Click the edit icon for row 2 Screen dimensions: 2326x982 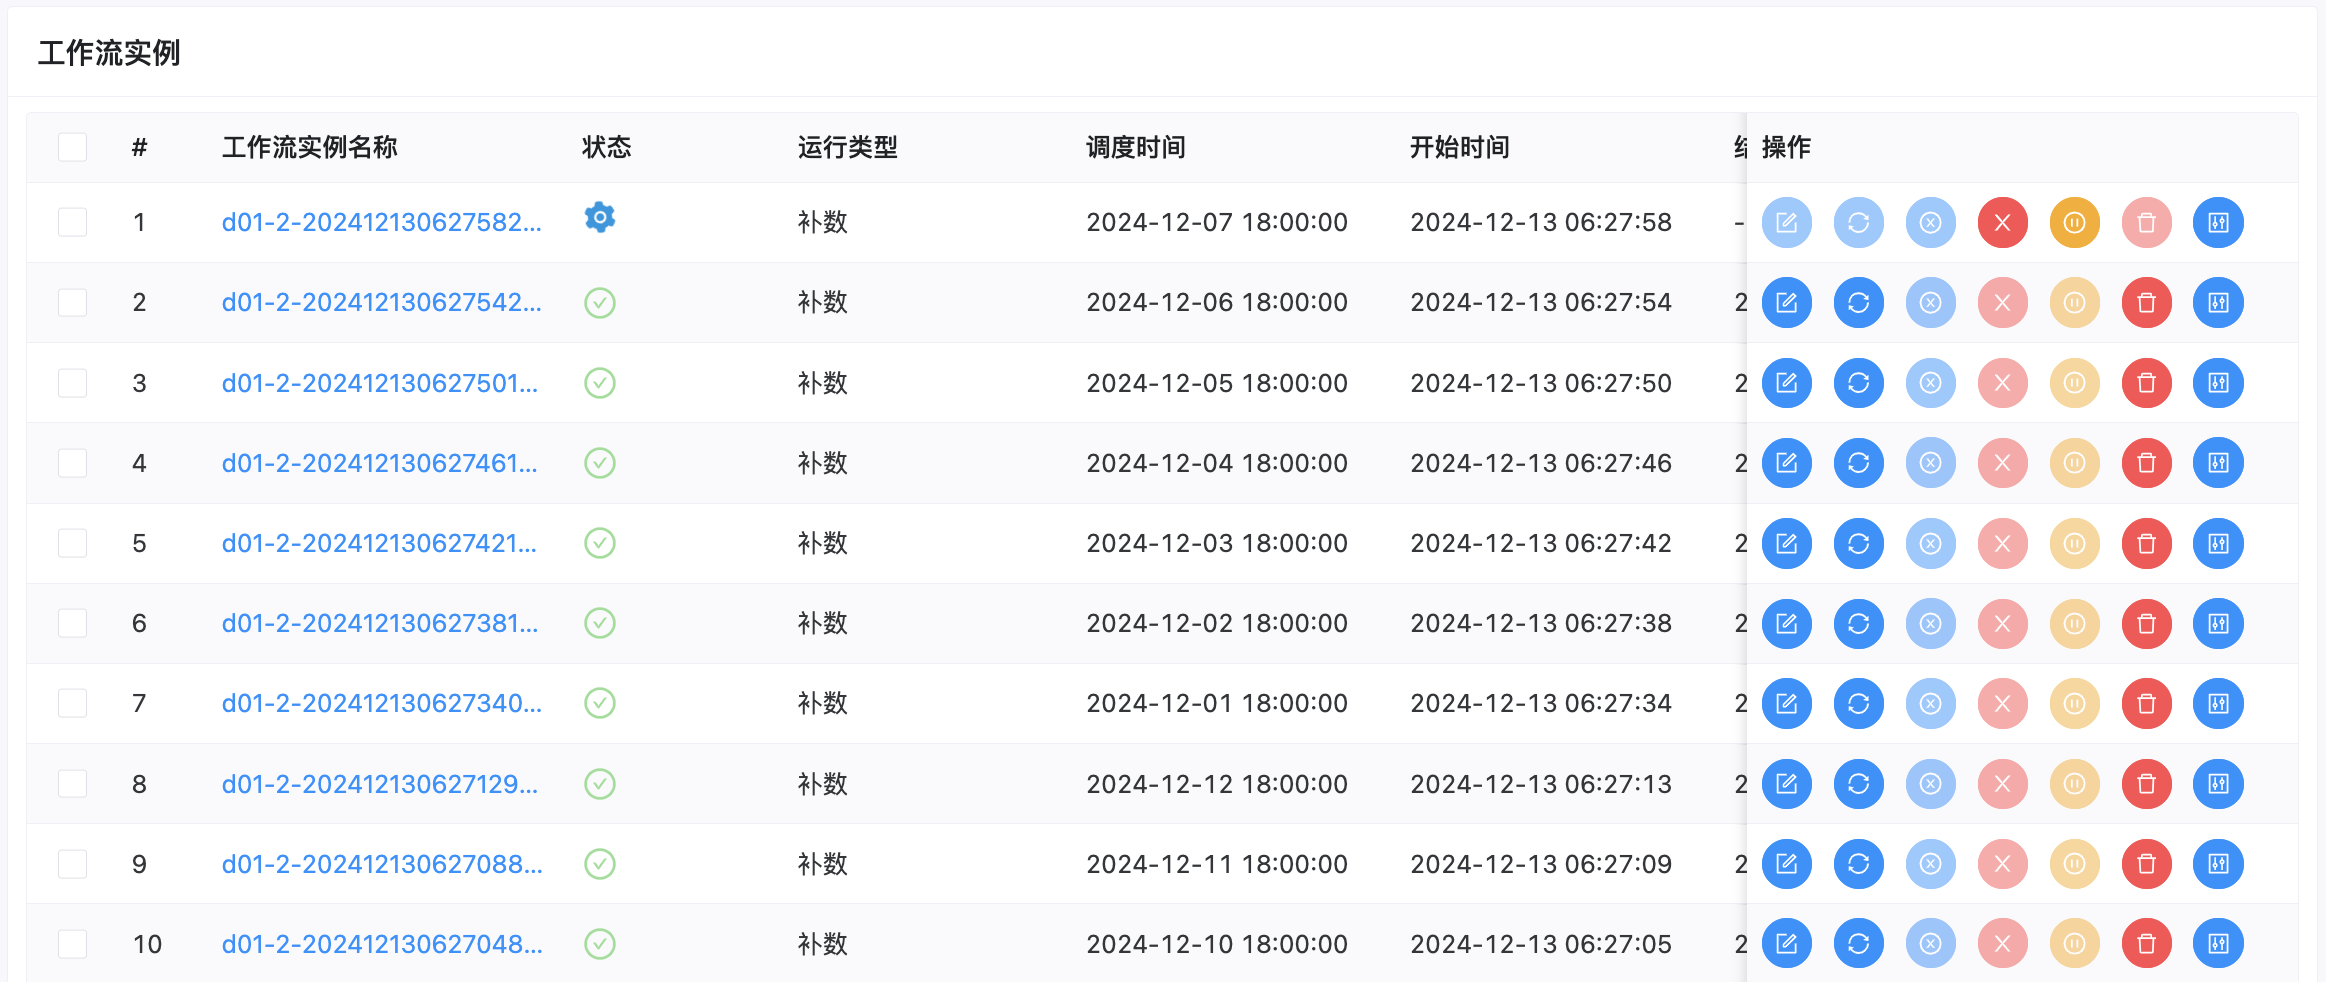1786,302
